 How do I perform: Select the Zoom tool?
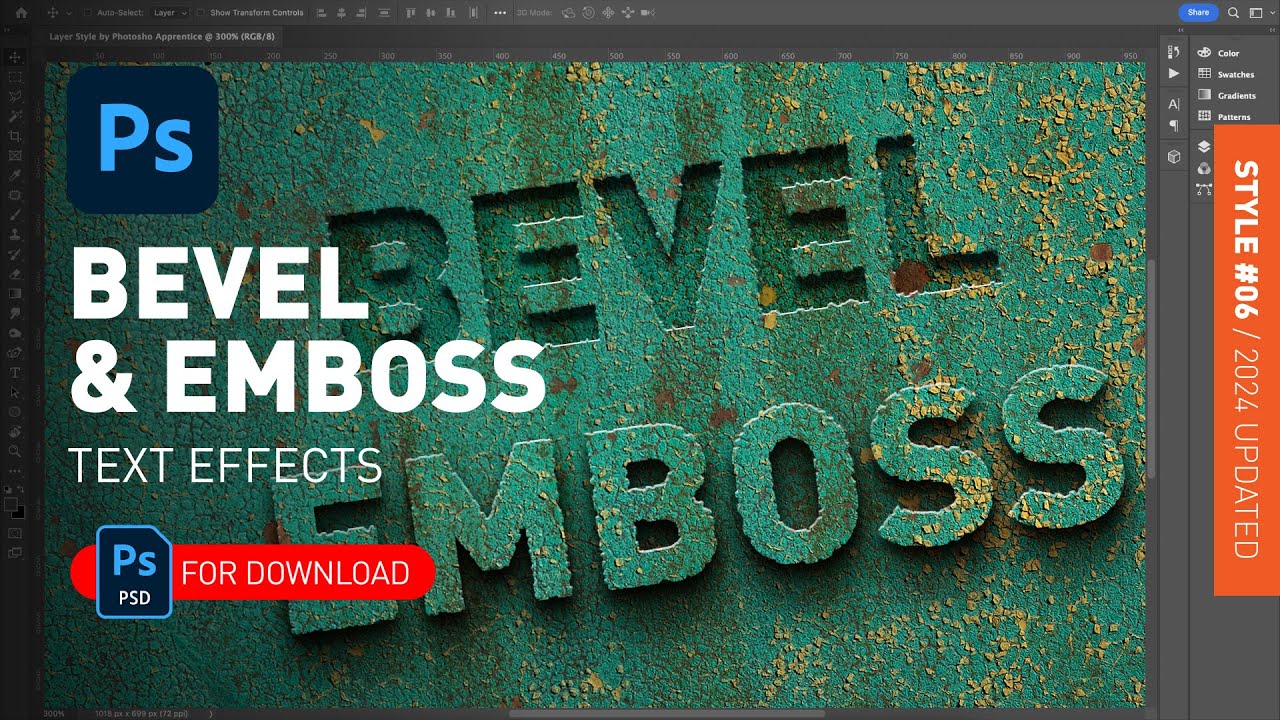point(15,450)
